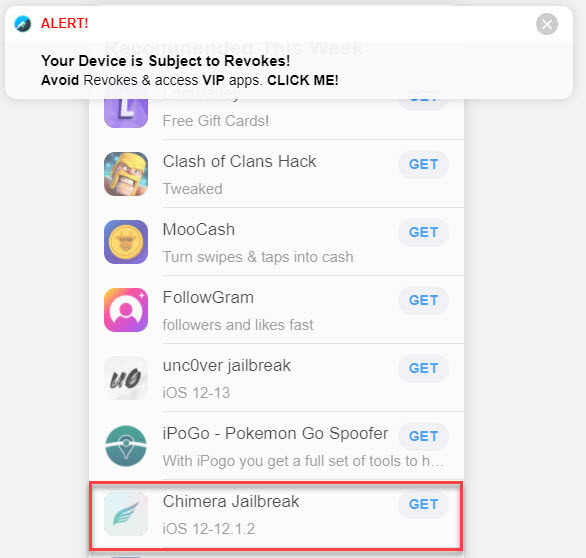Click the Avoid Revokes CLICK ME message

click(190, 80)
